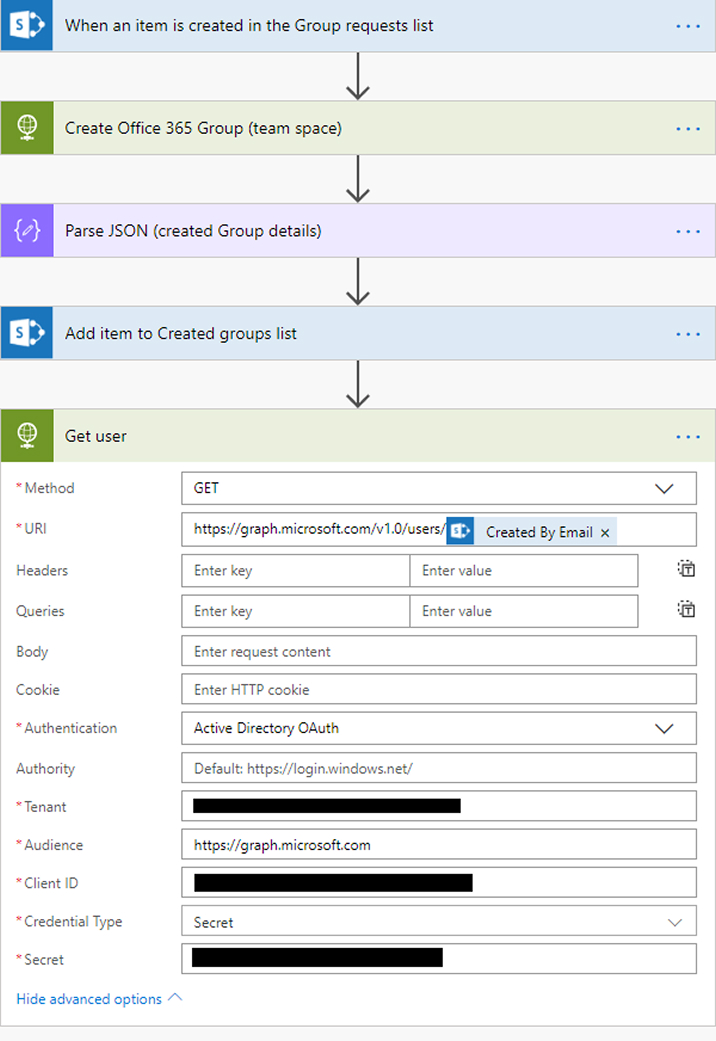The height and width of the screenshot is (1041, 716).
Task: Click the Parse JSON braces icon
Action: (x=27, y=230)
